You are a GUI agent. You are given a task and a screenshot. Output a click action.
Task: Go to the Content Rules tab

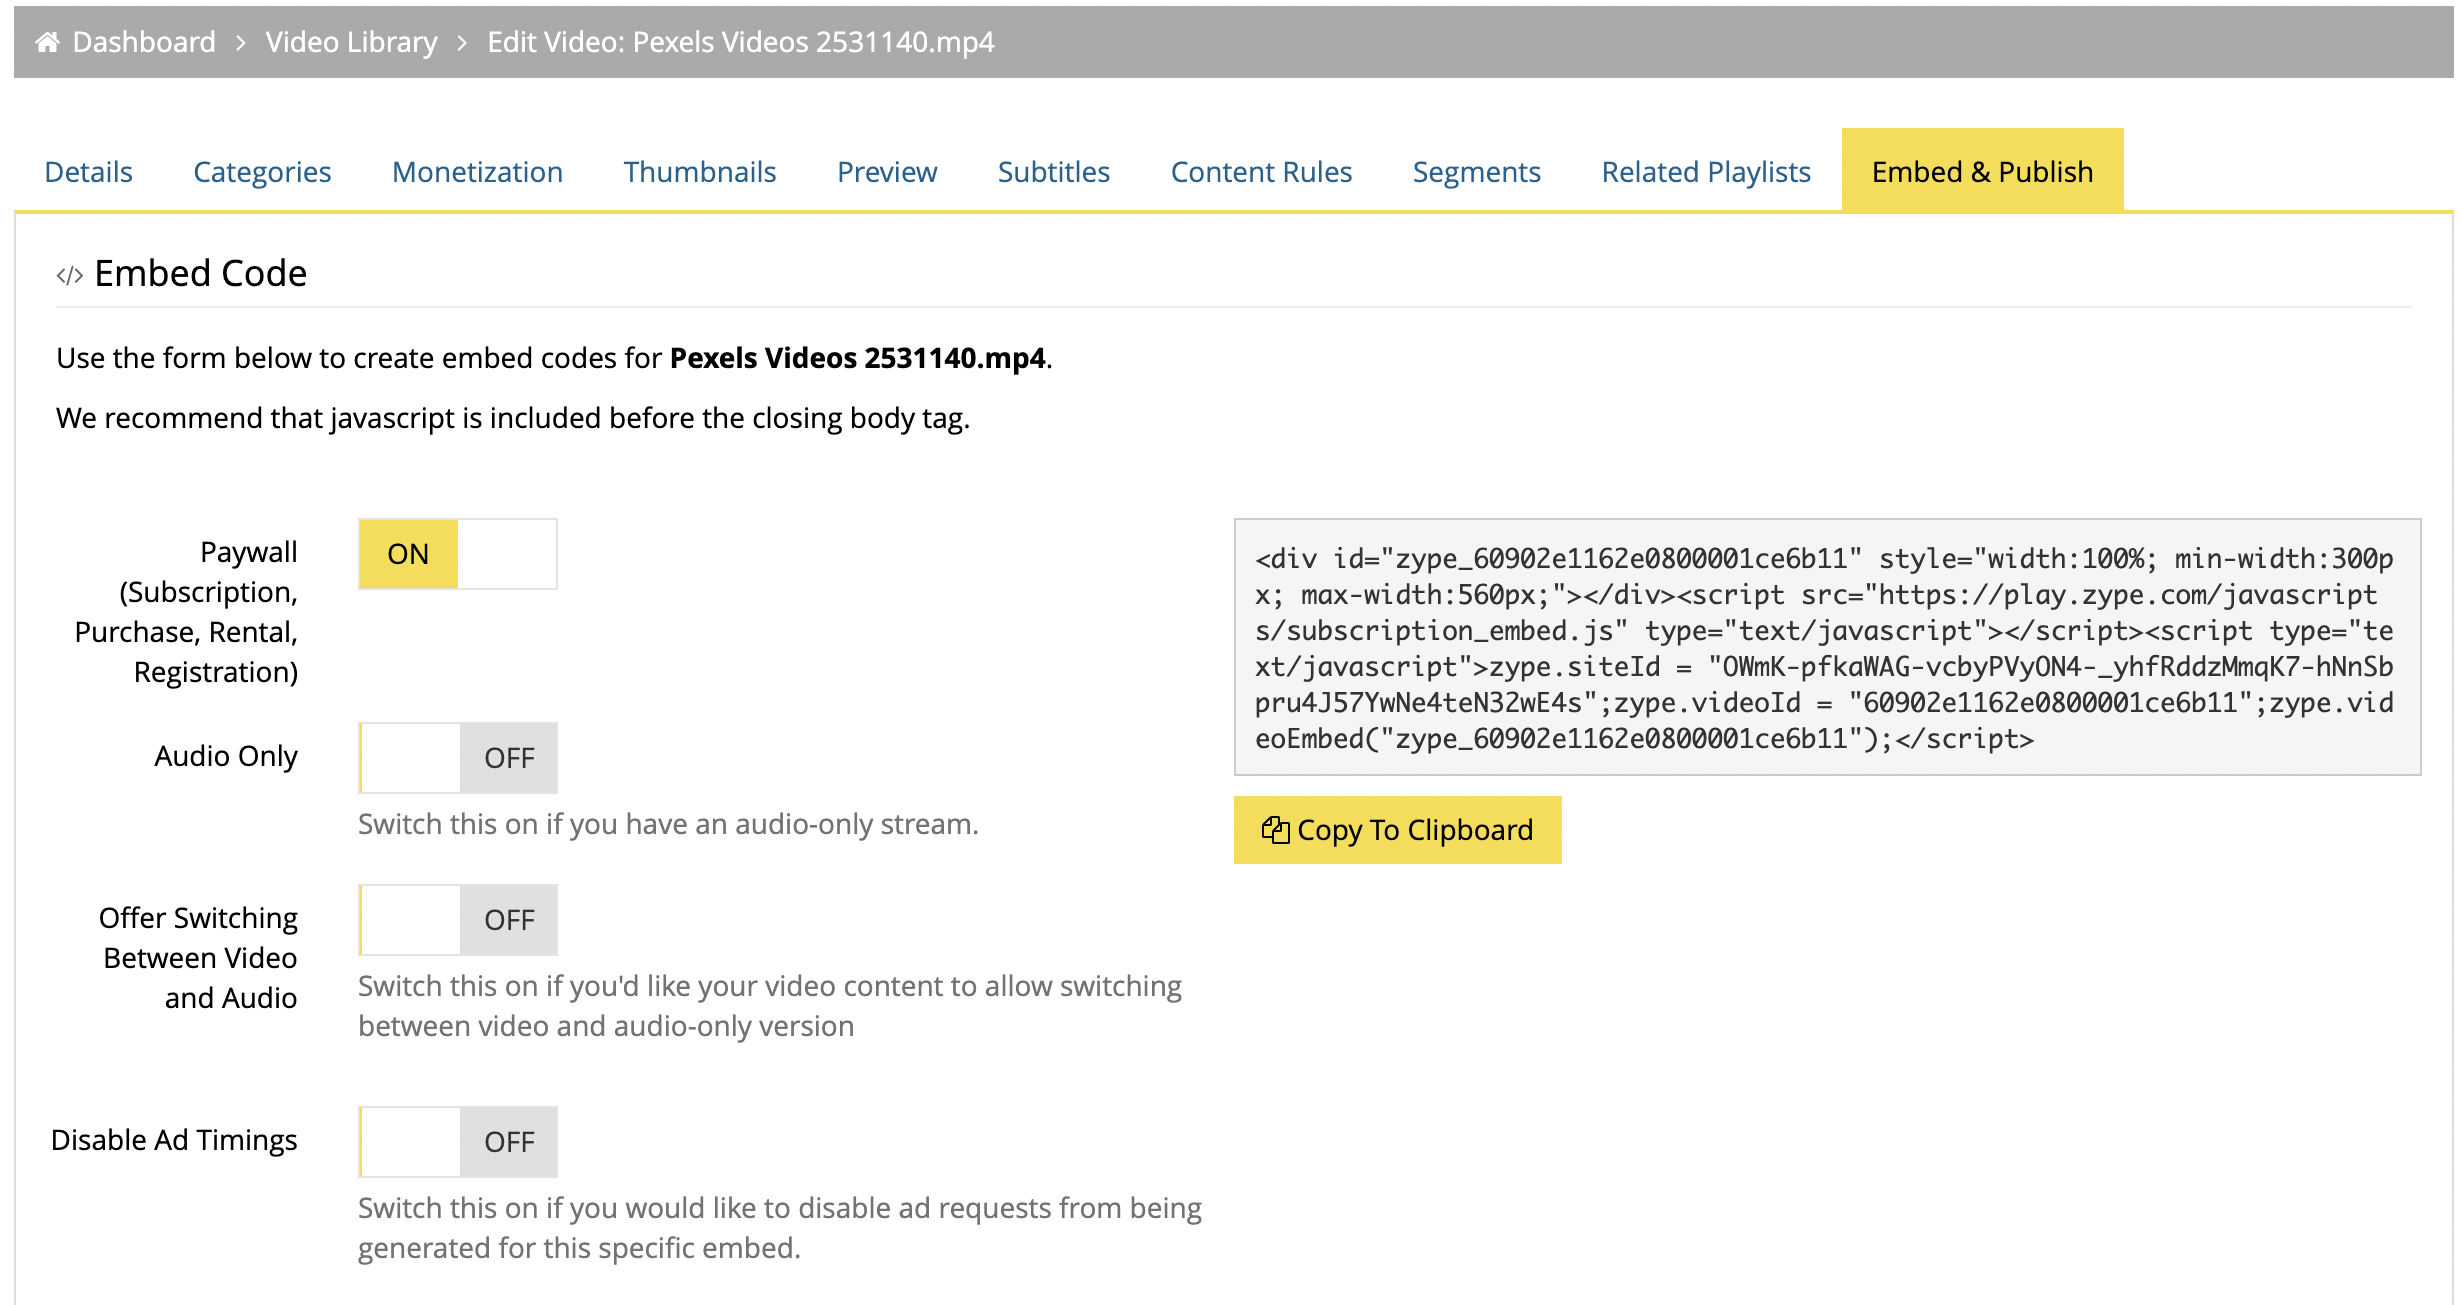(1261, 172)
